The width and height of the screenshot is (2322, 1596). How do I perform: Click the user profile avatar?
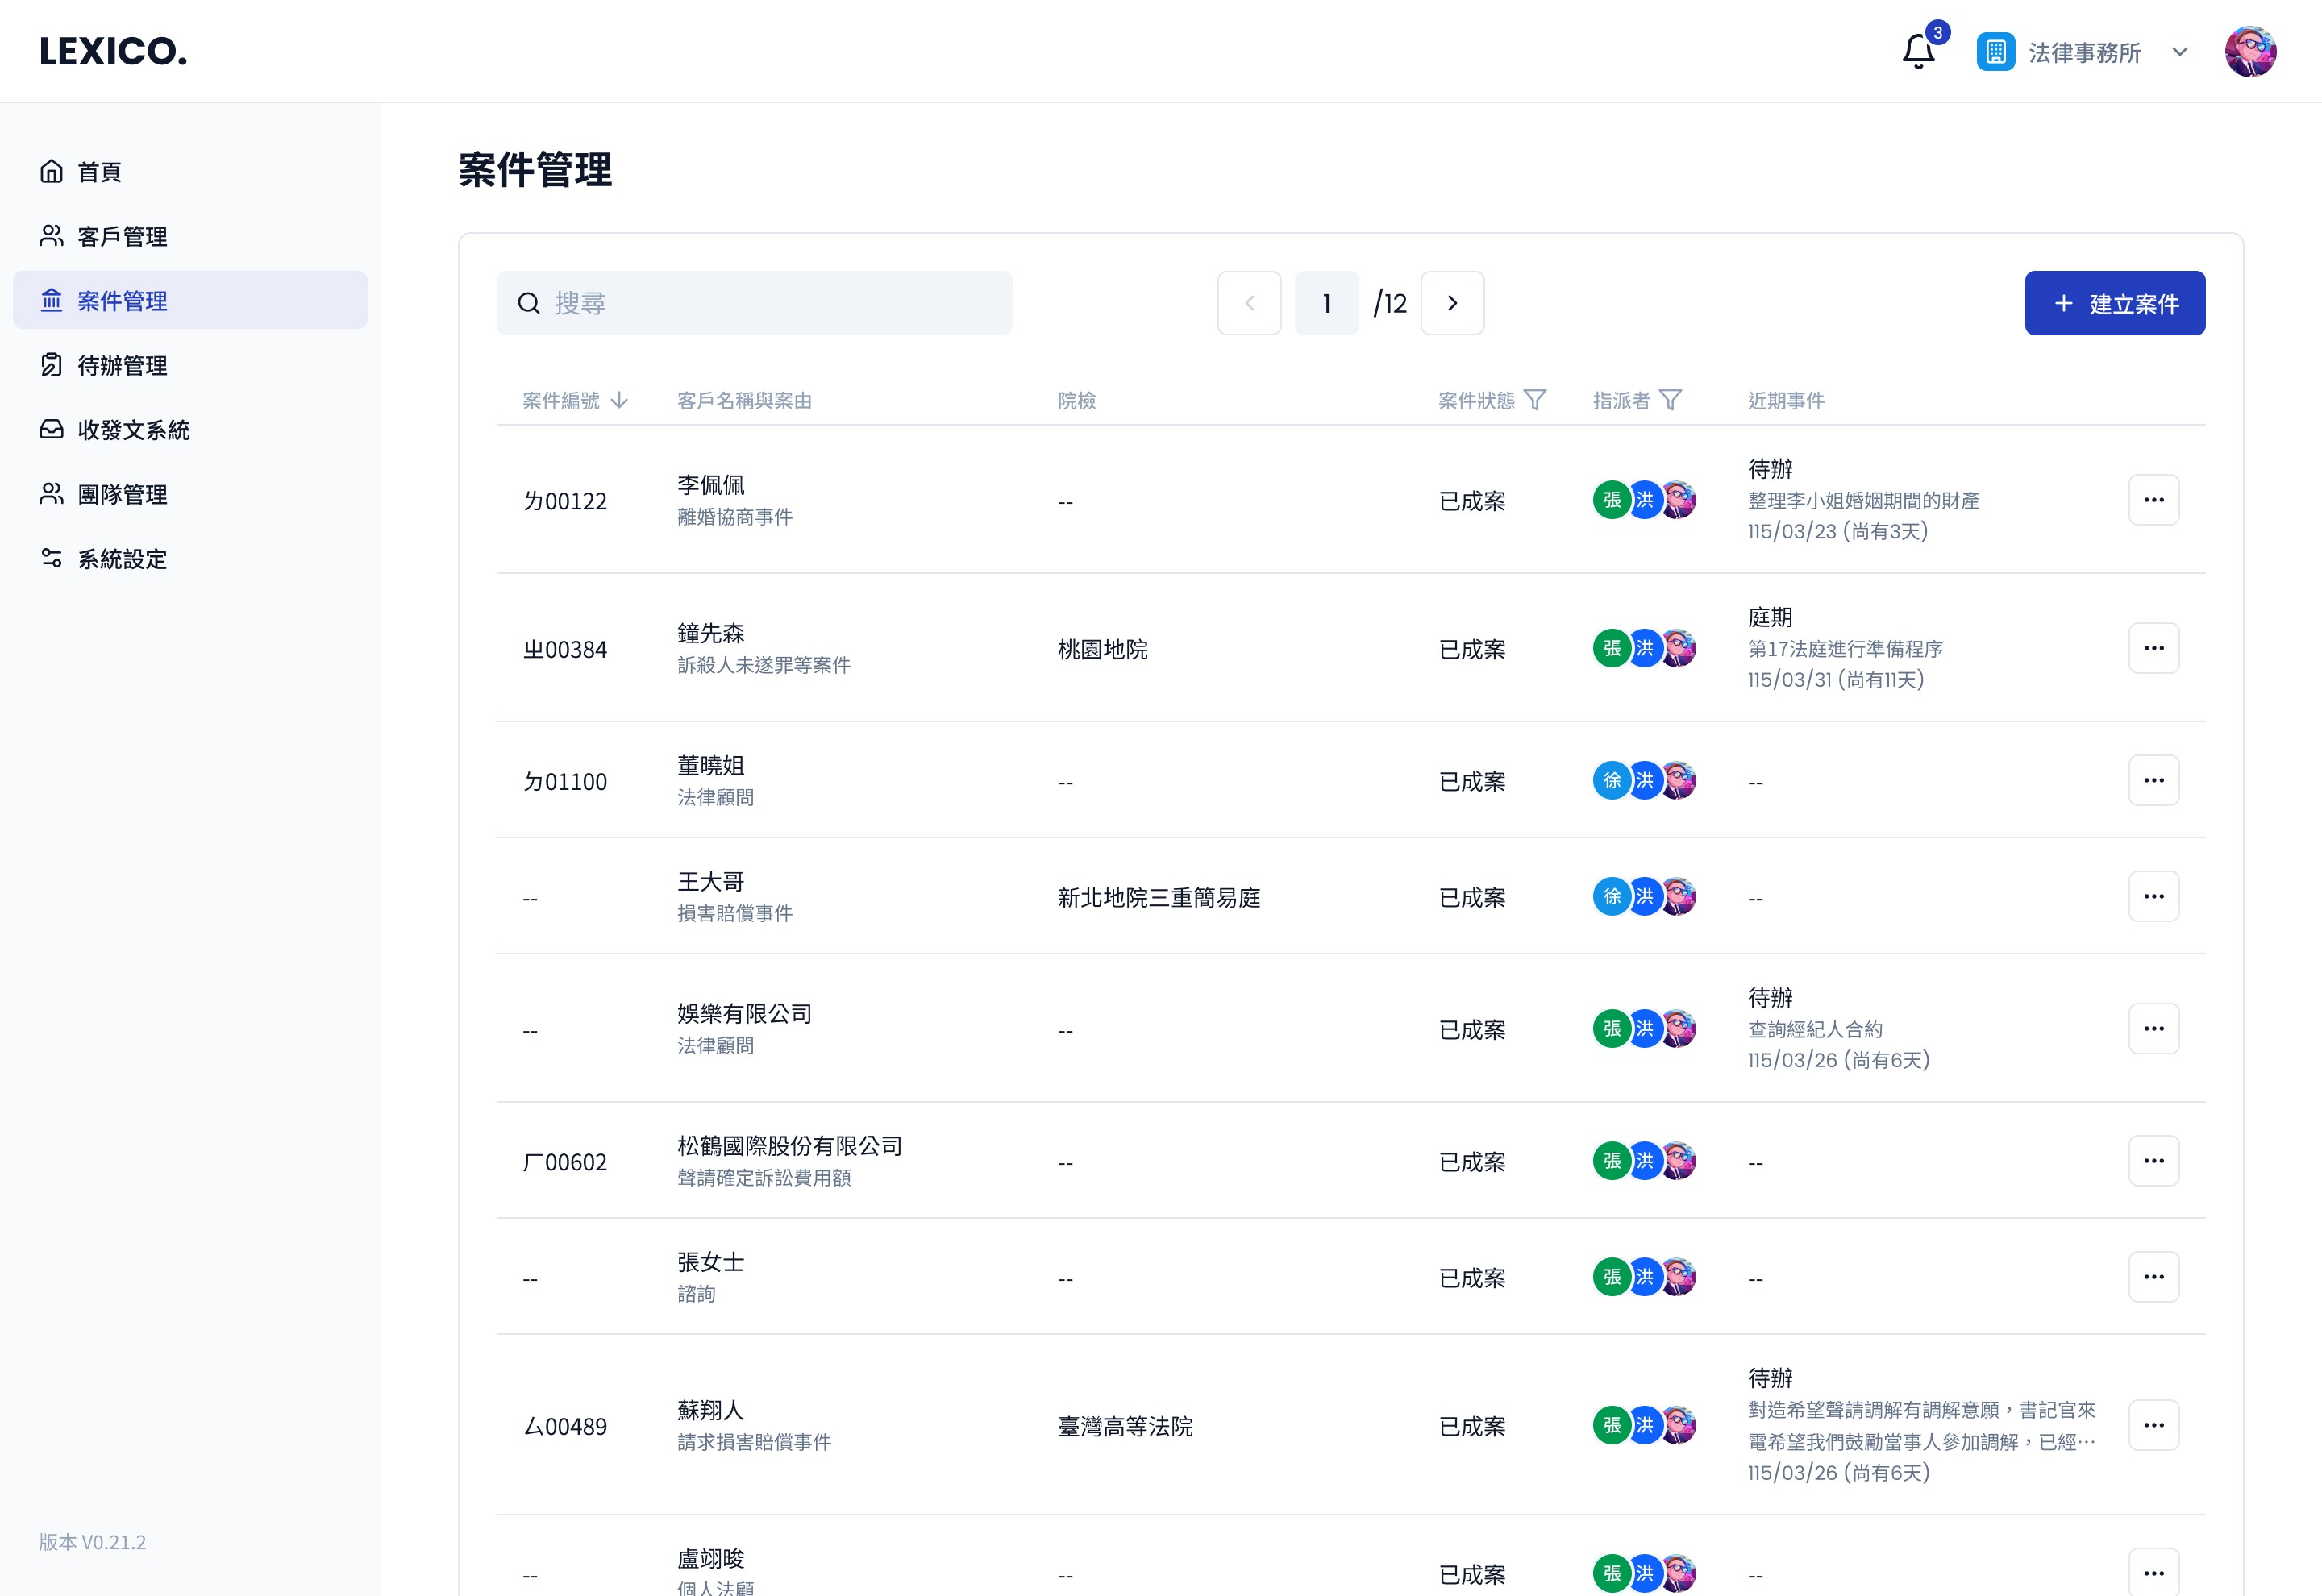2250,51
